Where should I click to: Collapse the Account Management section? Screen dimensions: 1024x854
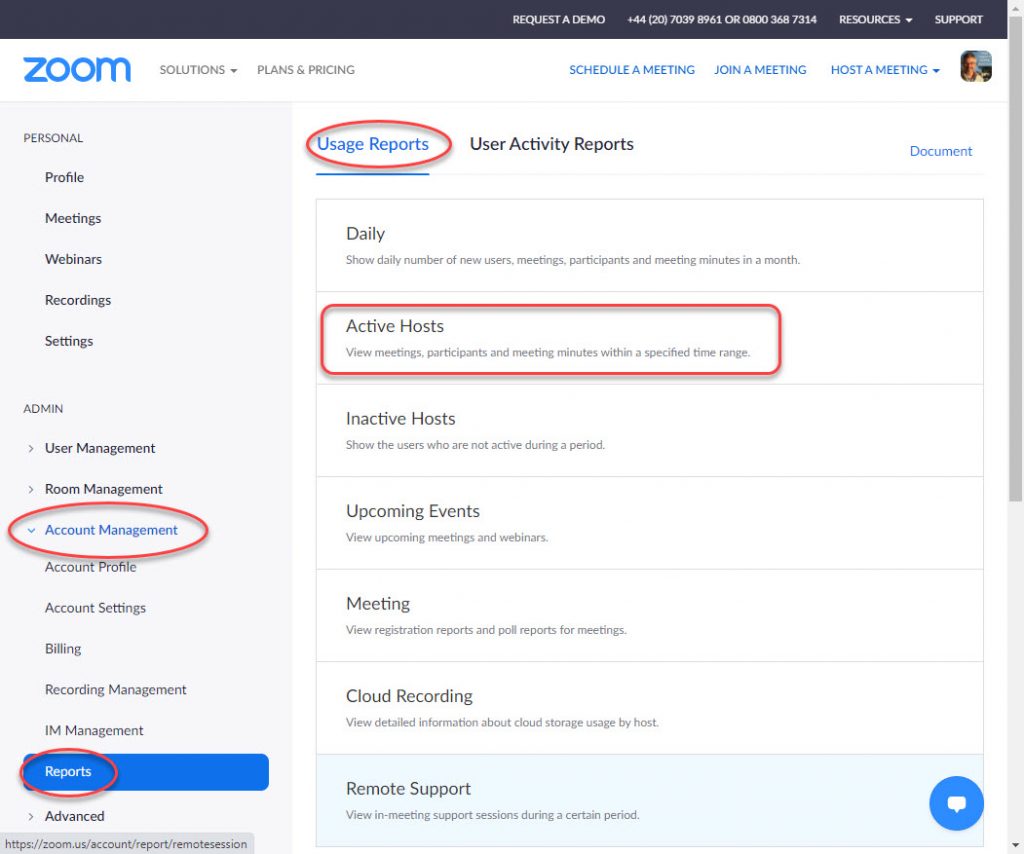[113, 531]
